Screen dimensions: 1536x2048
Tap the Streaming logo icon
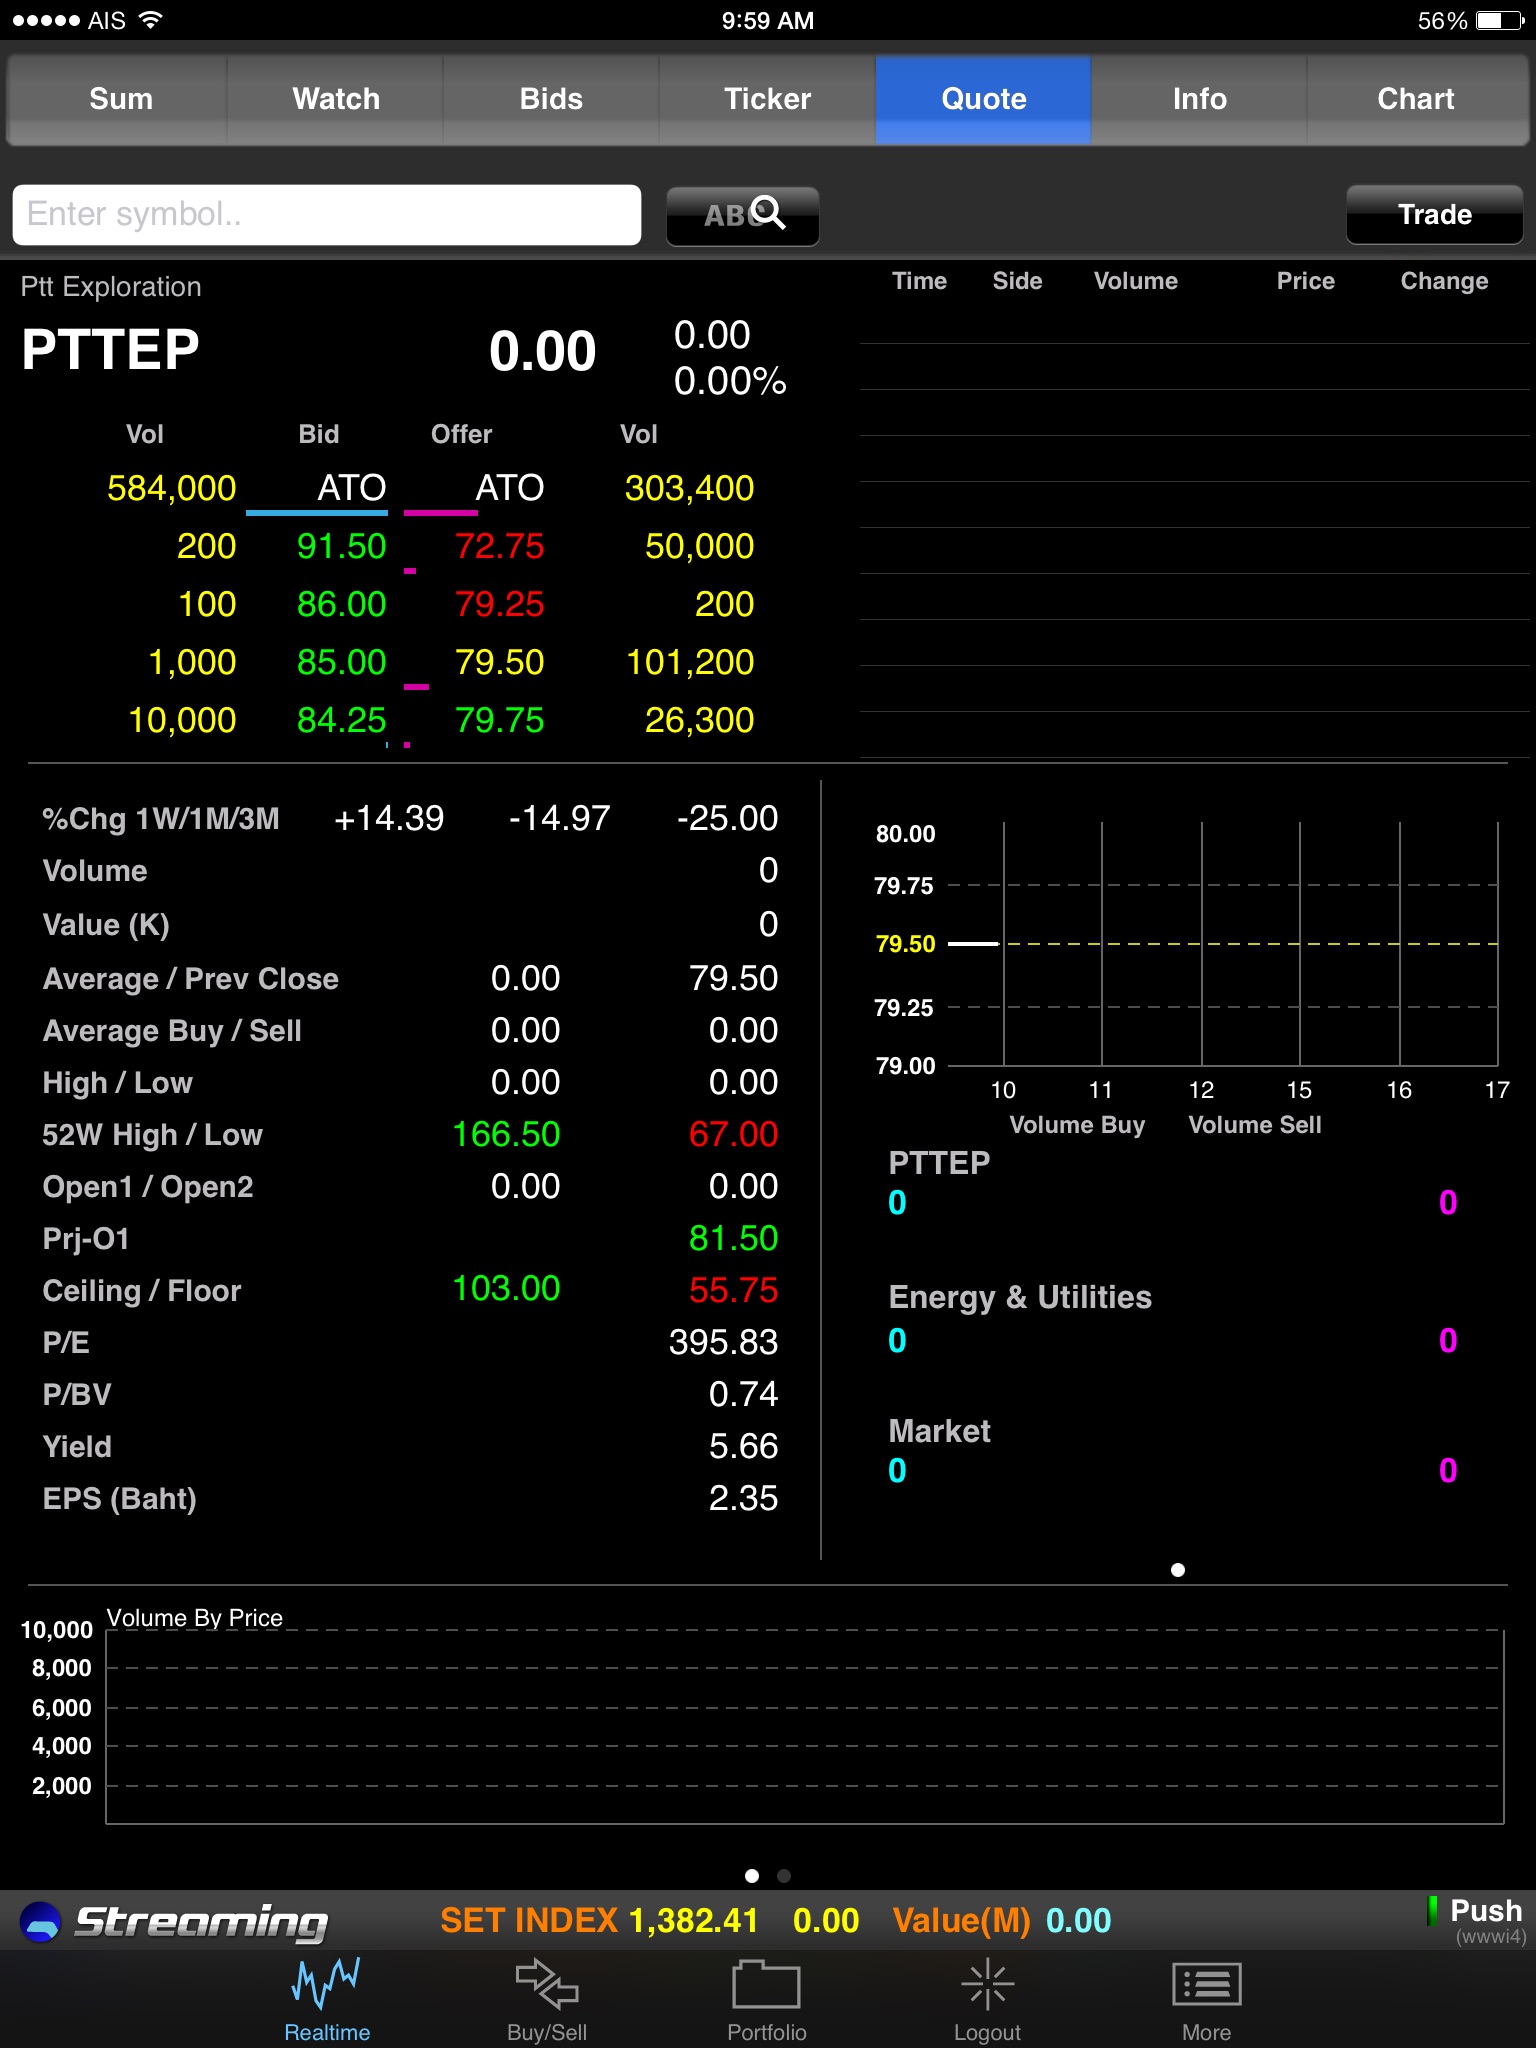coord(41,1921)
